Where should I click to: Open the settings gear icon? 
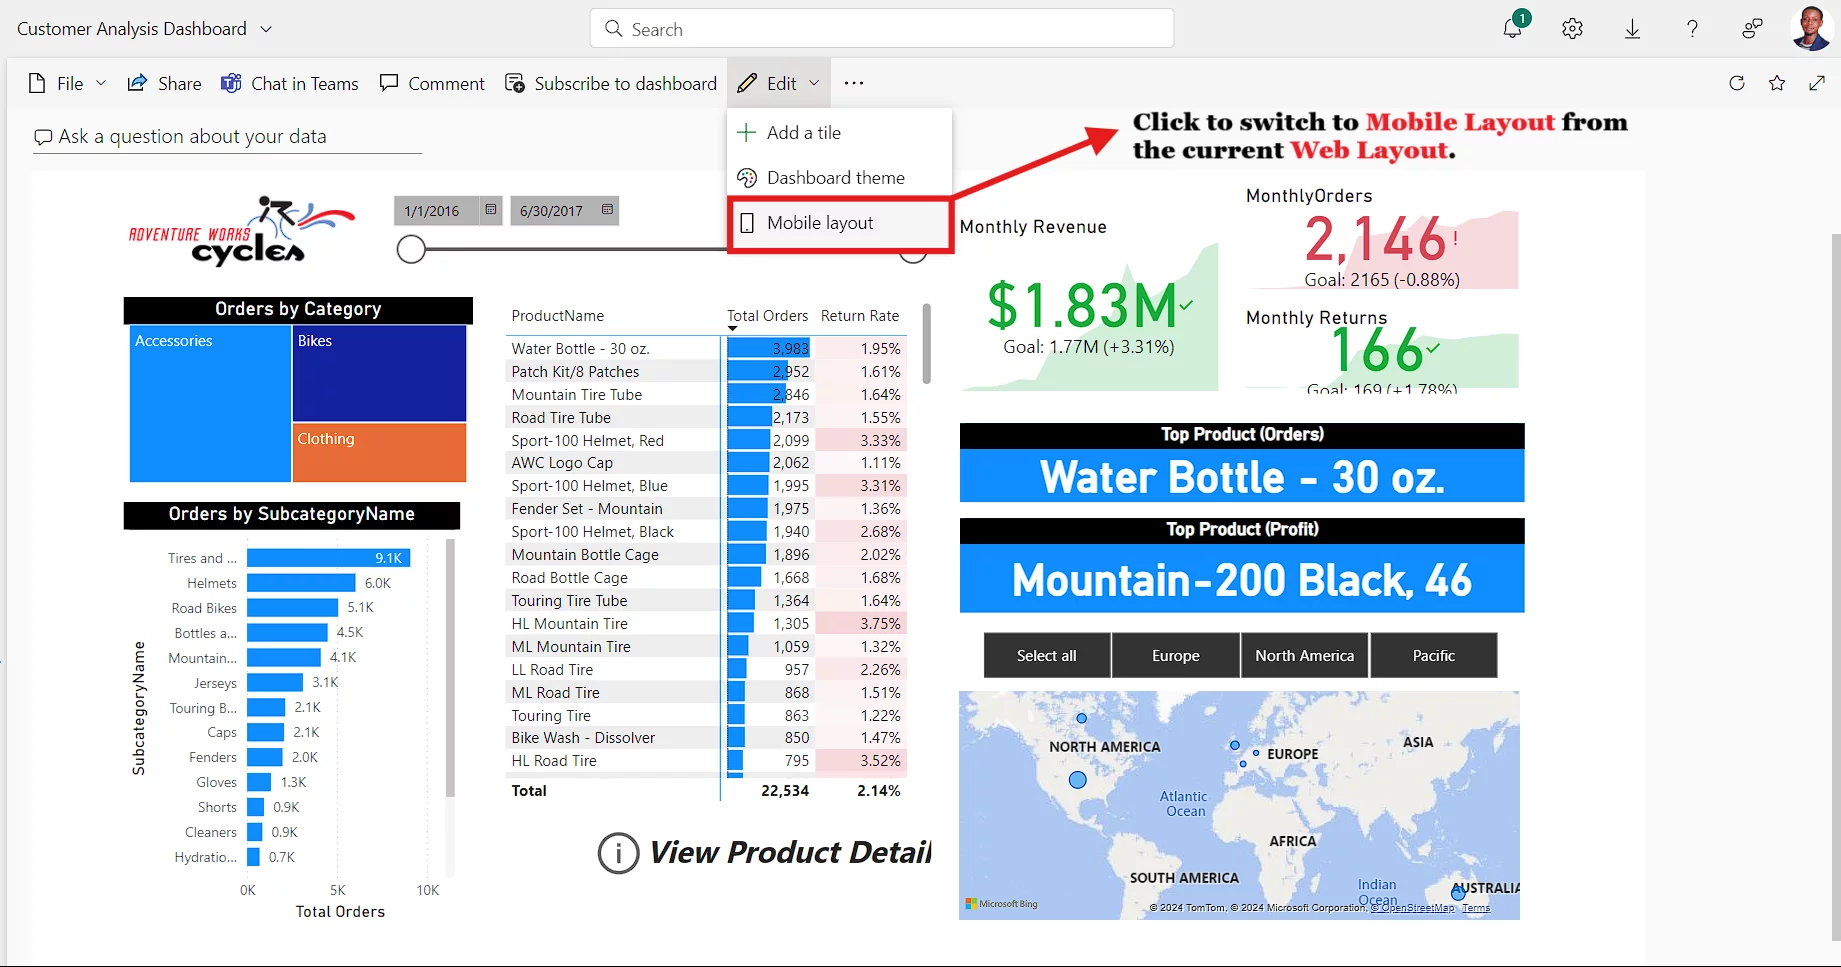pos(1572,29)
